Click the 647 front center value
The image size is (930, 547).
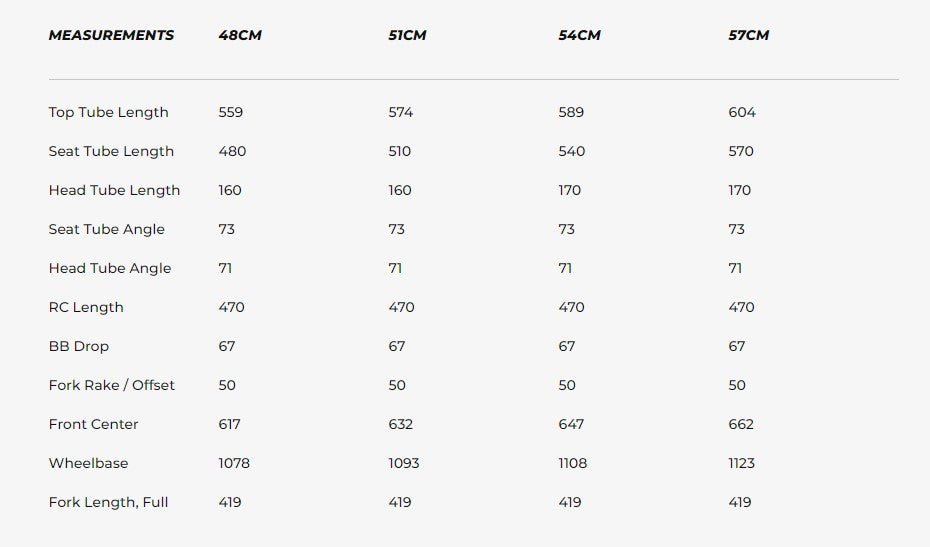coord(571,424)
